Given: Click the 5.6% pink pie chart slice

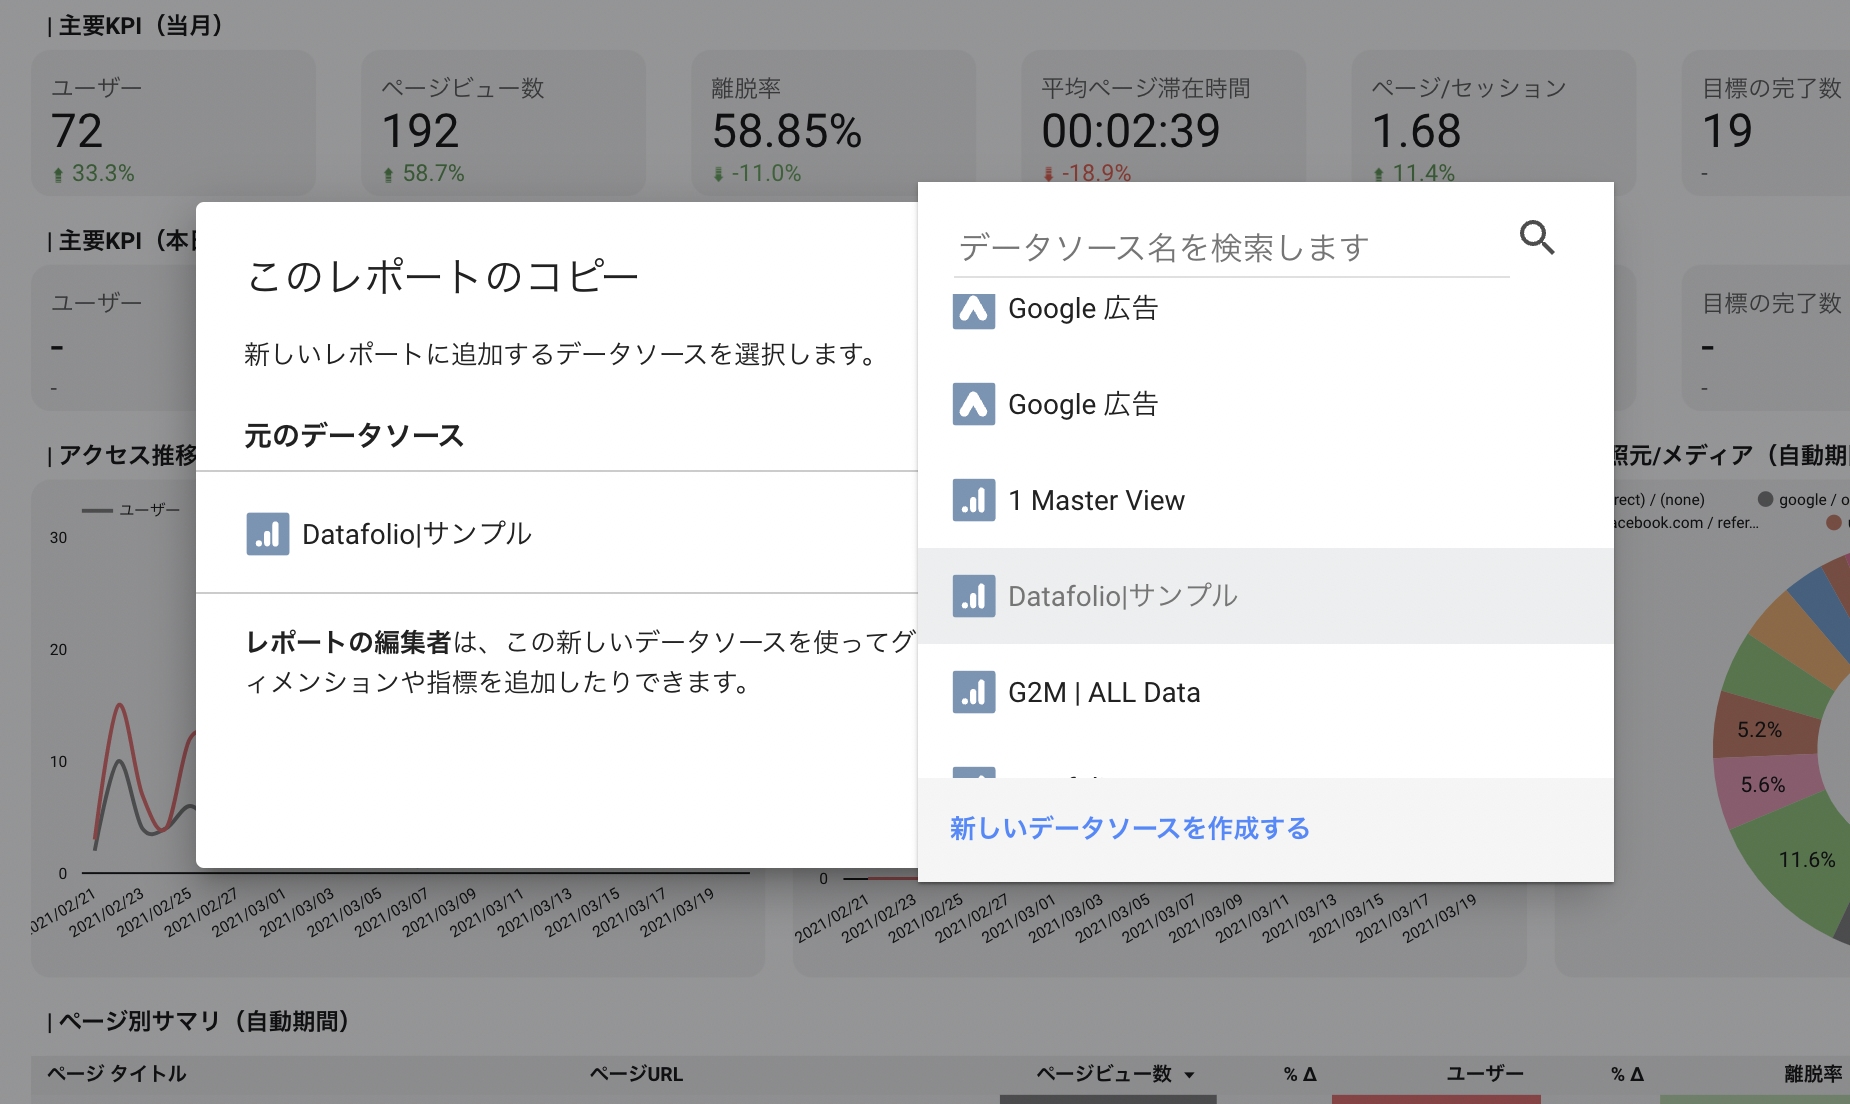Looking at the screenshot, I should (x=1762, y=786).
